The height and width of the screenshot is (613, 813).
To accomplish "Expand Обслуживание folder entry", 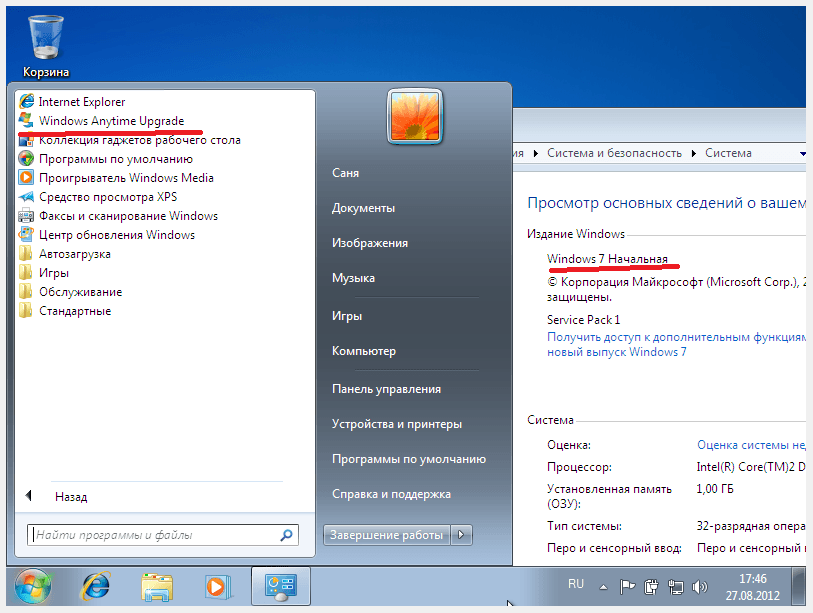I will 80,292.
